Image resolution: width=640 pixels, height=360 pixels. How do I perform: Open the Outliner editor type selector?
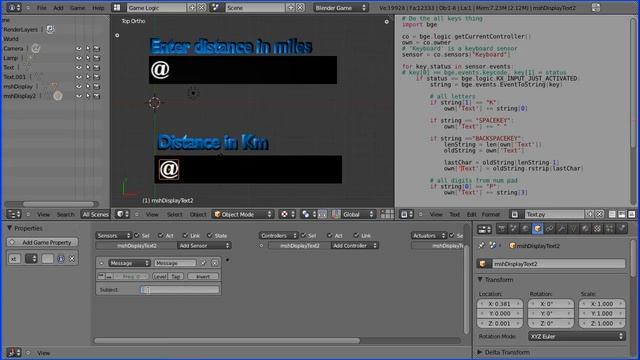coord(14,214)
